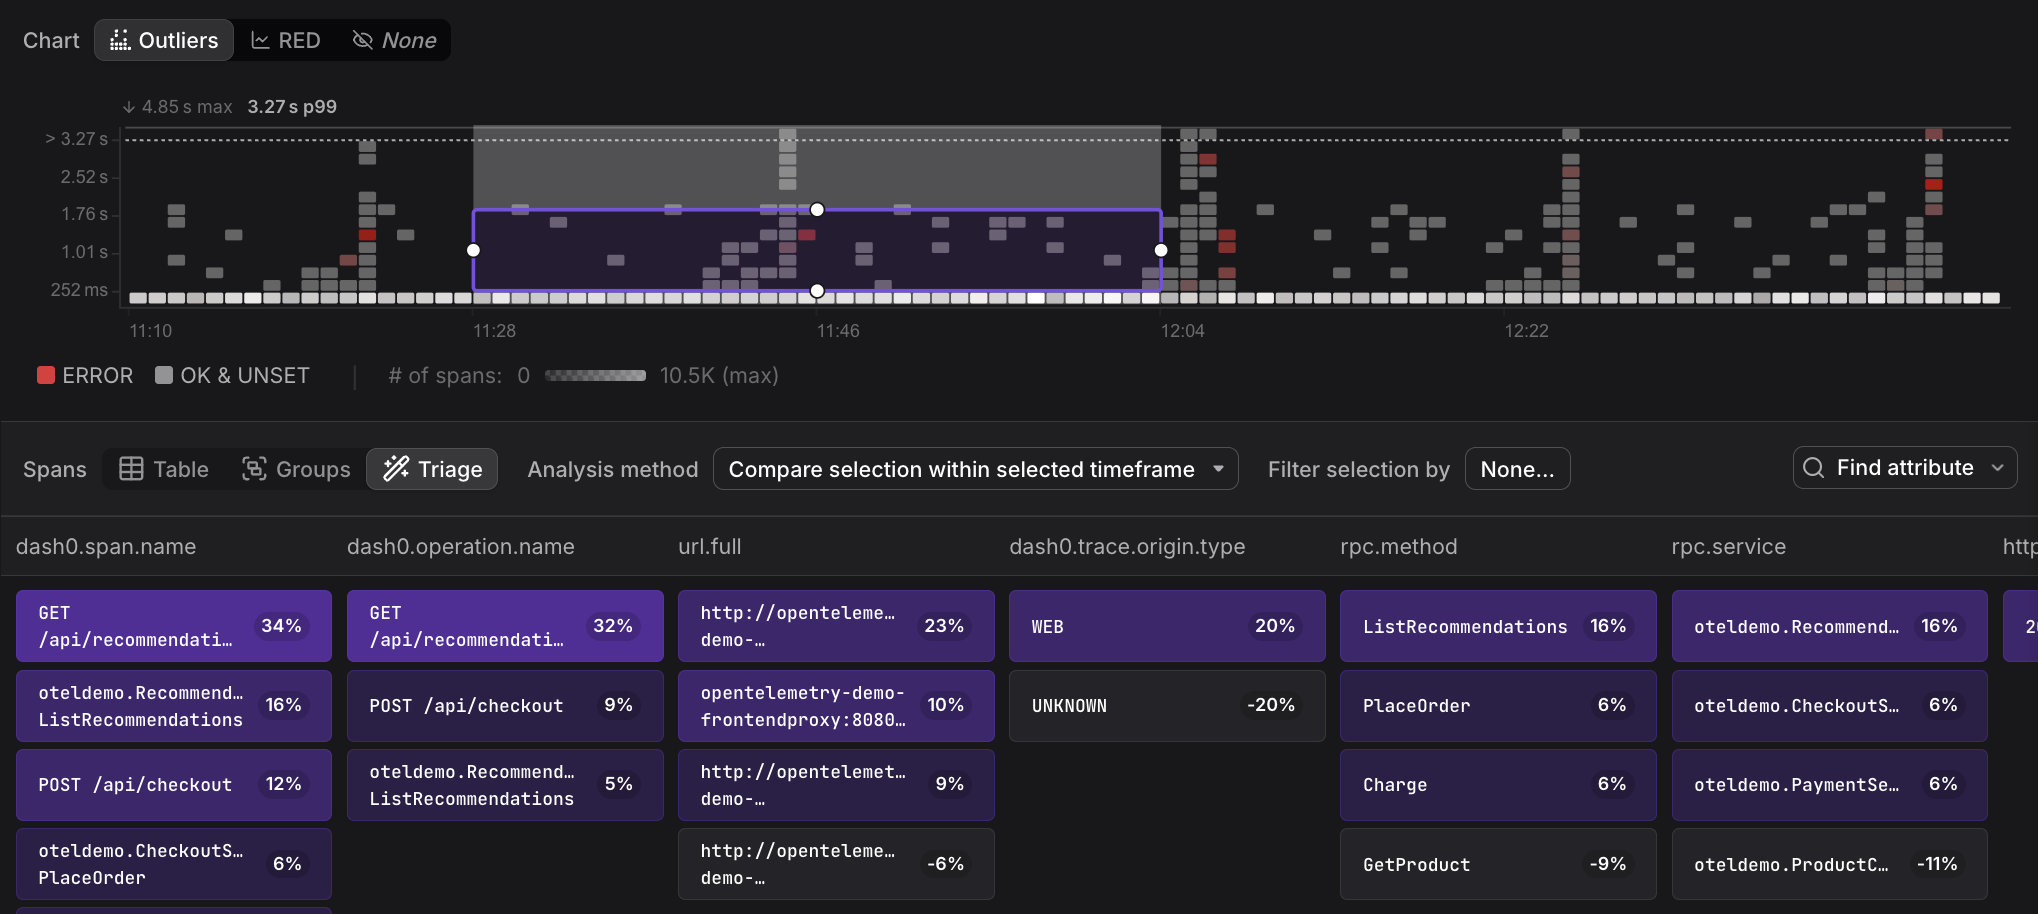Open the Analysis method dropdown
Screen dimensions: 2038x914
[975, 469]
